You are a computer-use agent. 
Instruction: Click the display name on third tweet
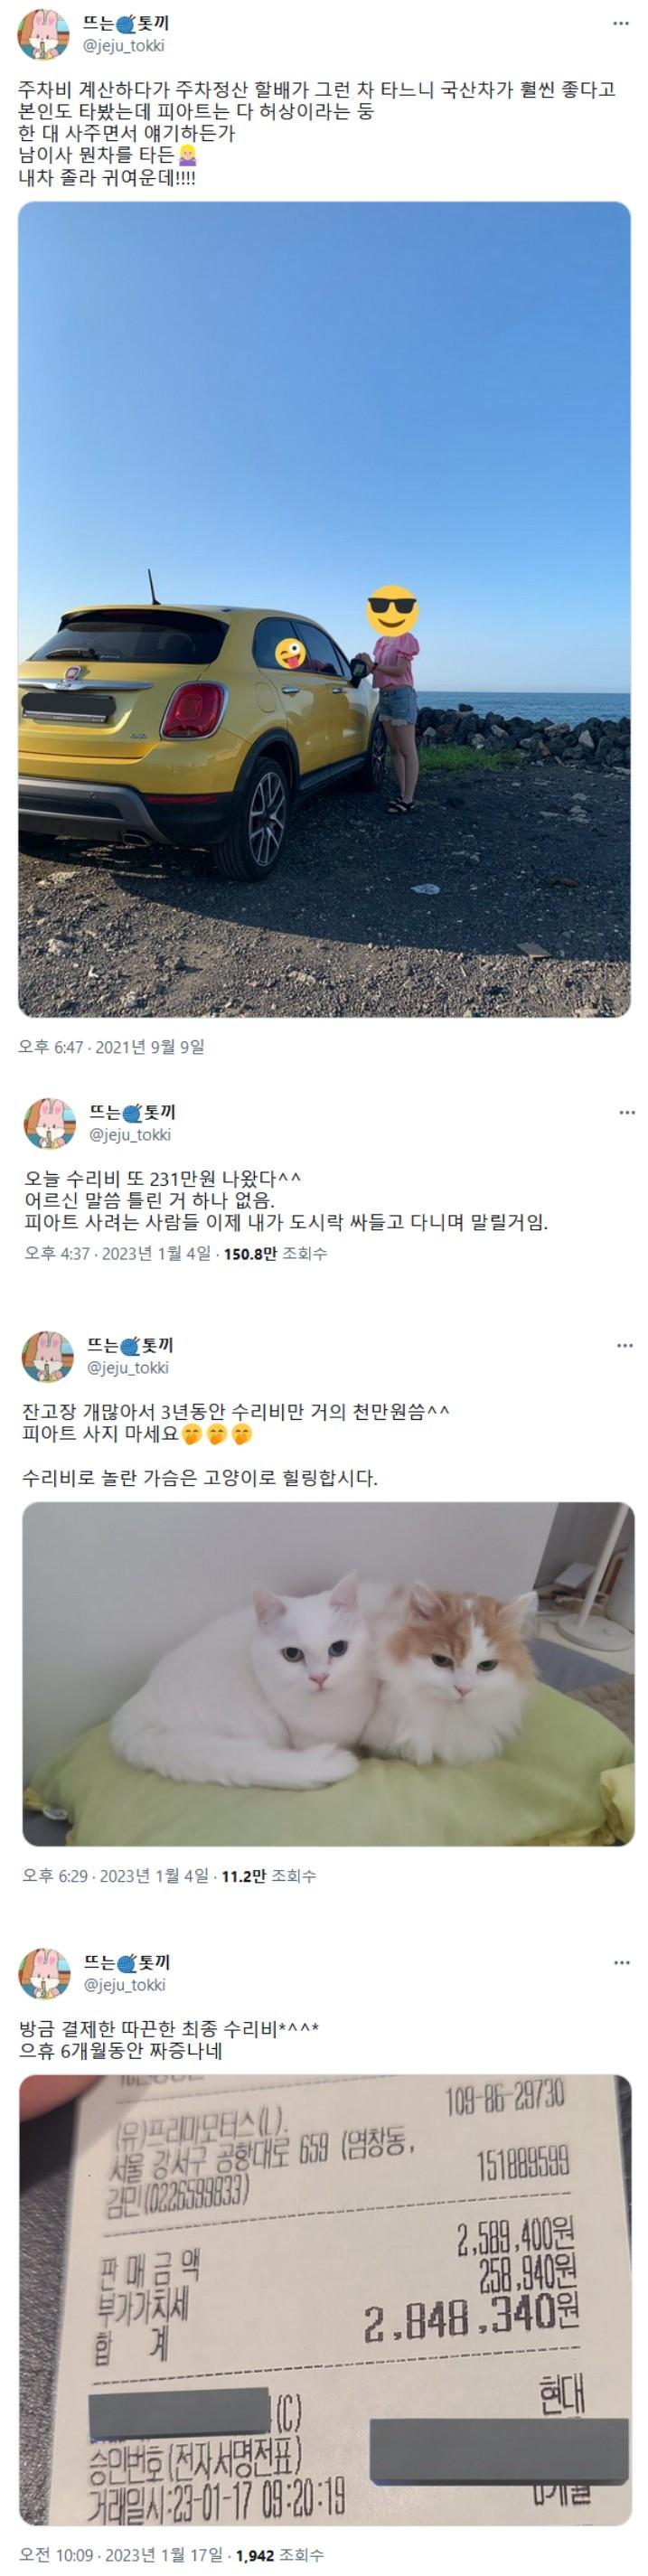tap(130, 1345)
